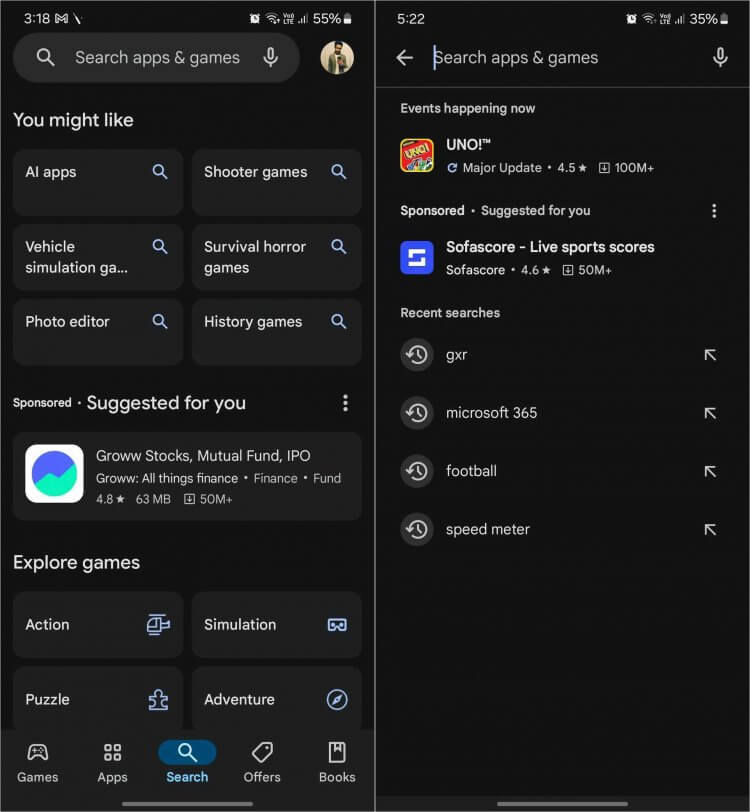
Task: Fill search with gxr using arrow icon
Action: tap(710, 355)
